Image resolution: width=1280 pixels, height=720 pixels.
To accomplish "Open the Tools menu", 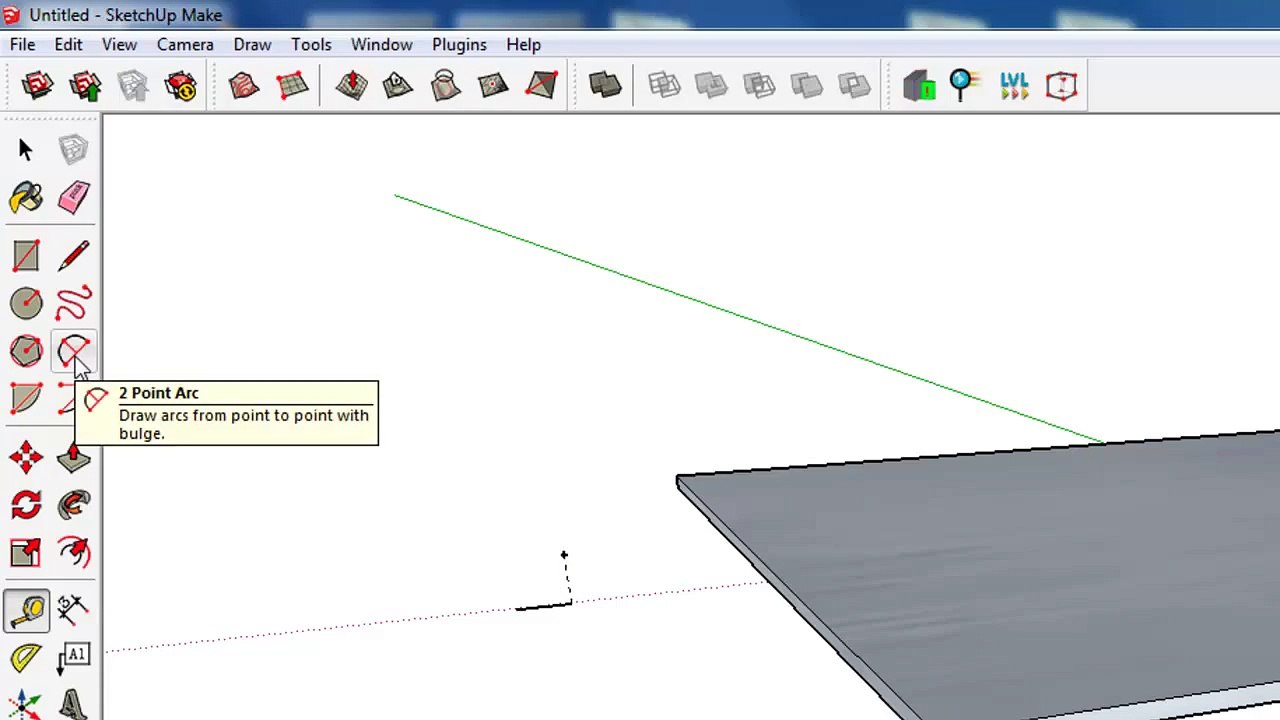I will pyautogui.click(x=311, y=45).
